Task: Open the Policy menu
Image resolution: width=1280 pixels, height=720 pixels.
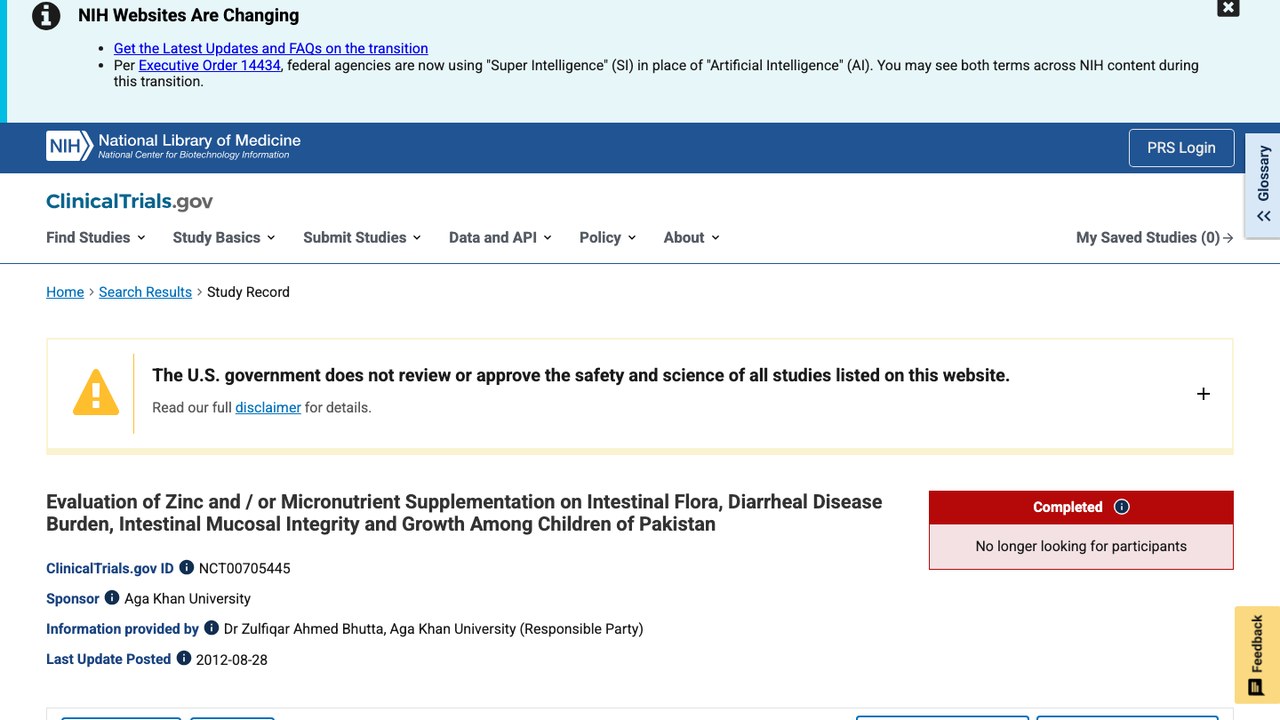Action: point(608,237)
